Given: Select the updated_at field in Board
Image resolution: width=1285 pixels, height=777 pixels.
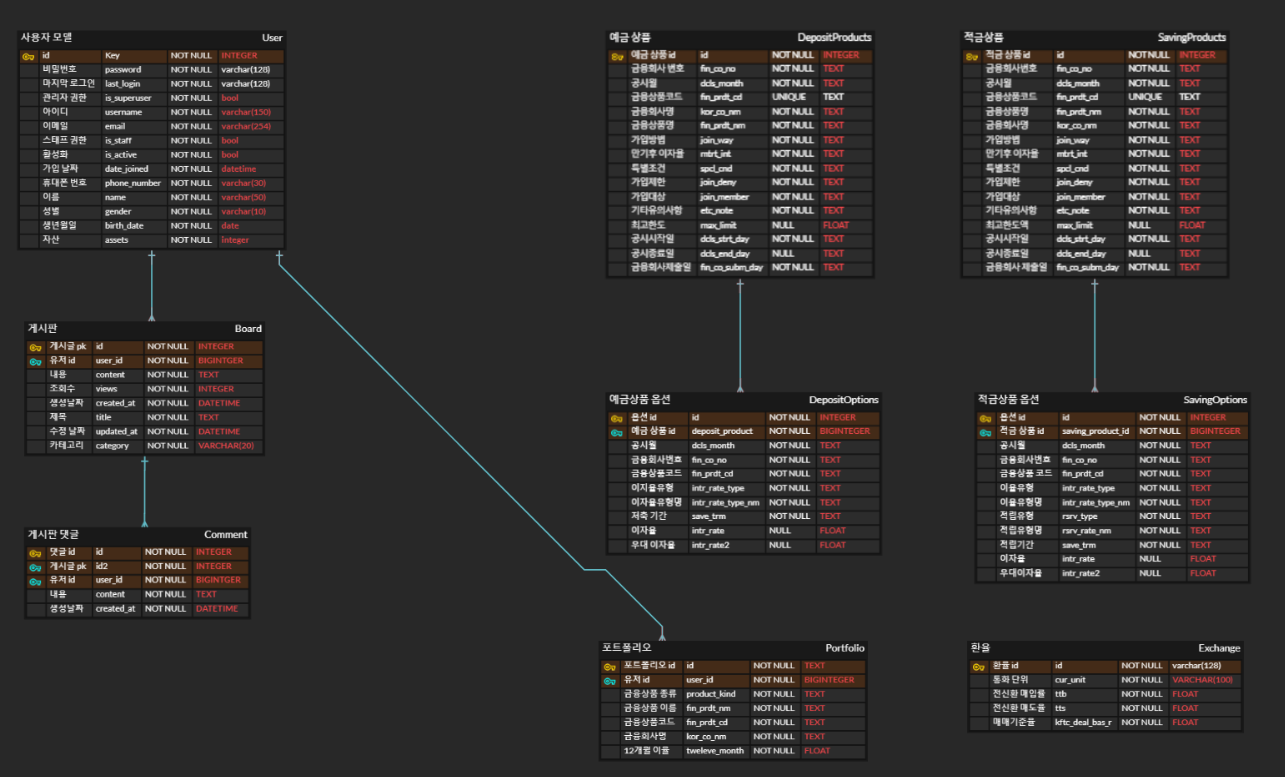Looking at the screenshot, I should pyautogui.click(x=117, y=432).
